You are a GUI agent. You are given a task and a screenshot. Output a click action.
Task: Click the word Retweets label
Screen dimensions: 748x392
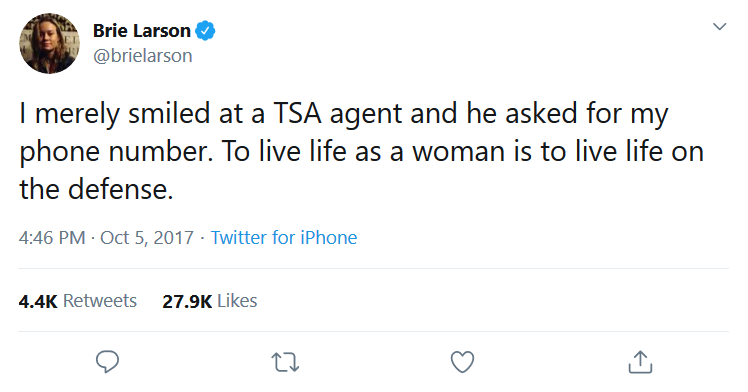(100, 301)
